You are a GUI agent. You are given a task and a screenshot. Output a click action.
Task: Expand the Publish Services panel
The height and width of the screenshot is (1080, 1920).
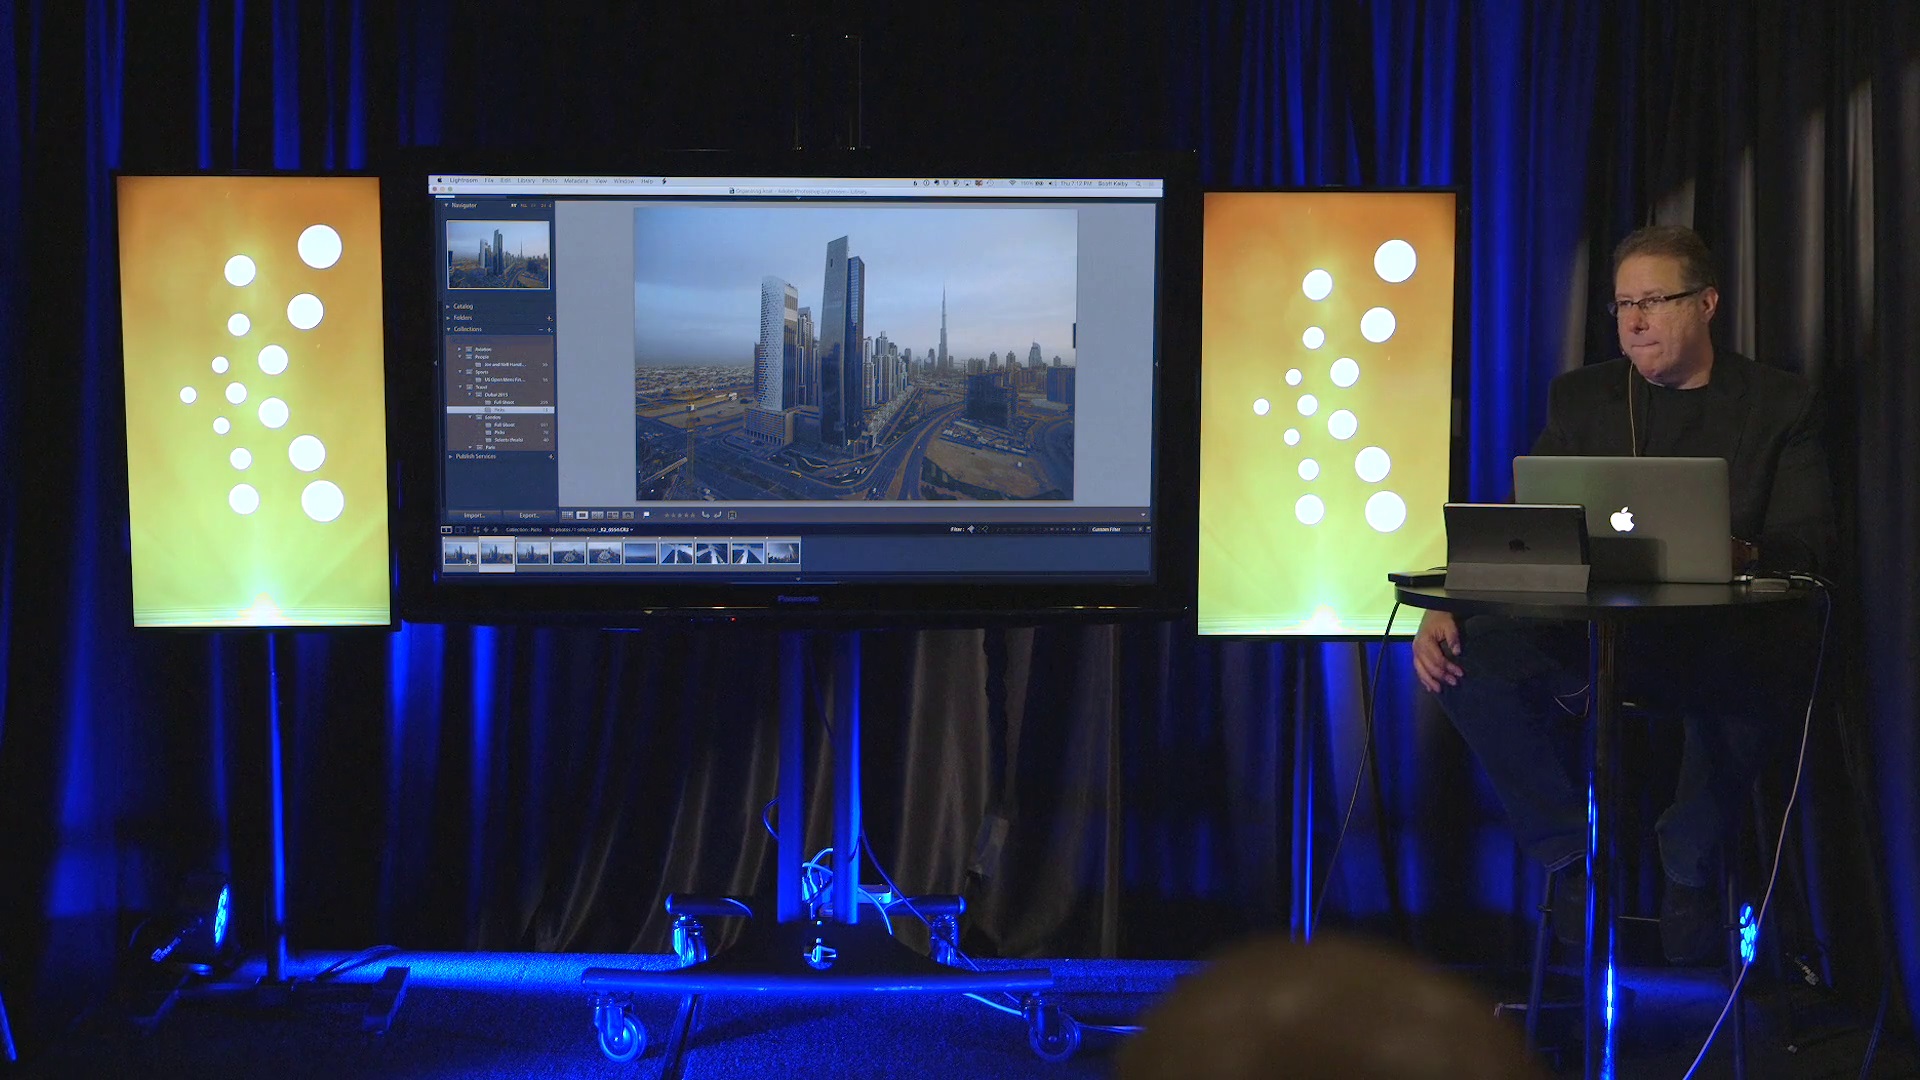[x=450, y=456]
